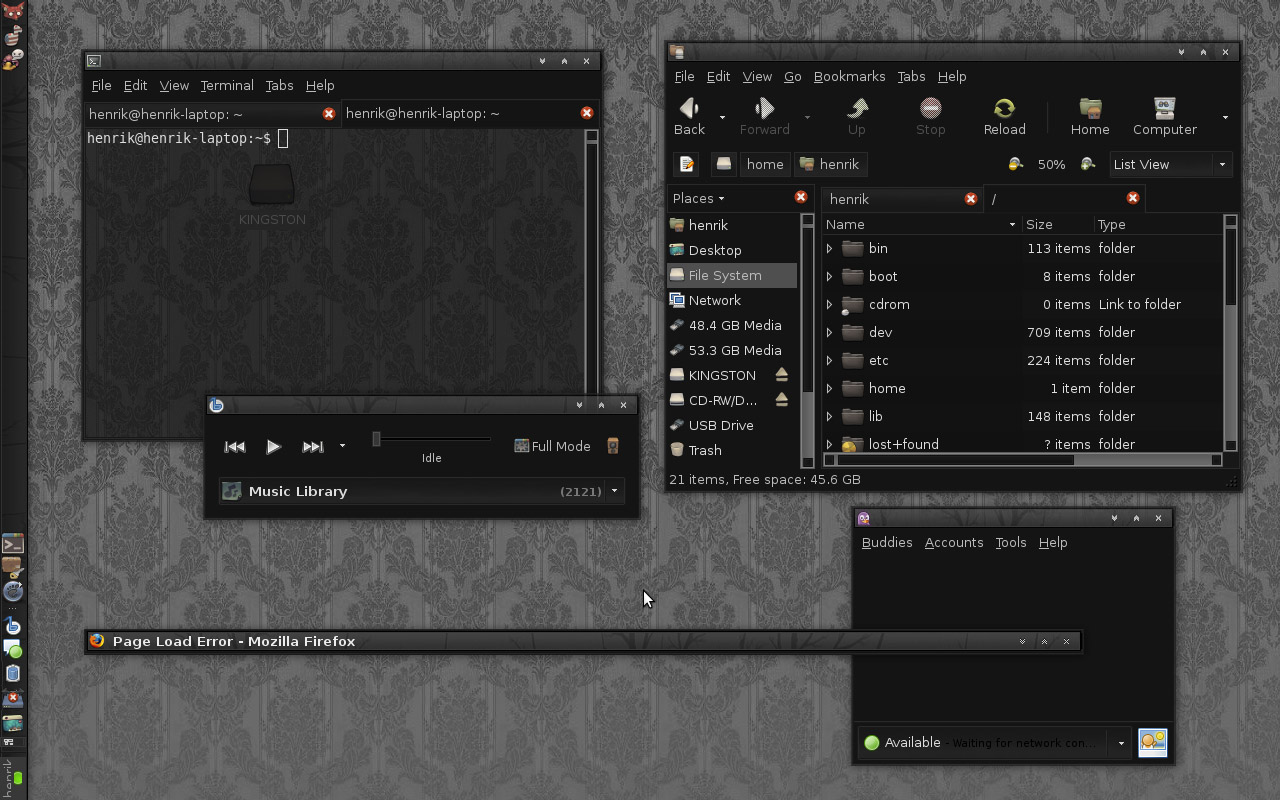Expand the bin folder row
This screenshot has height=800, width=1280.
coord(829,248)
